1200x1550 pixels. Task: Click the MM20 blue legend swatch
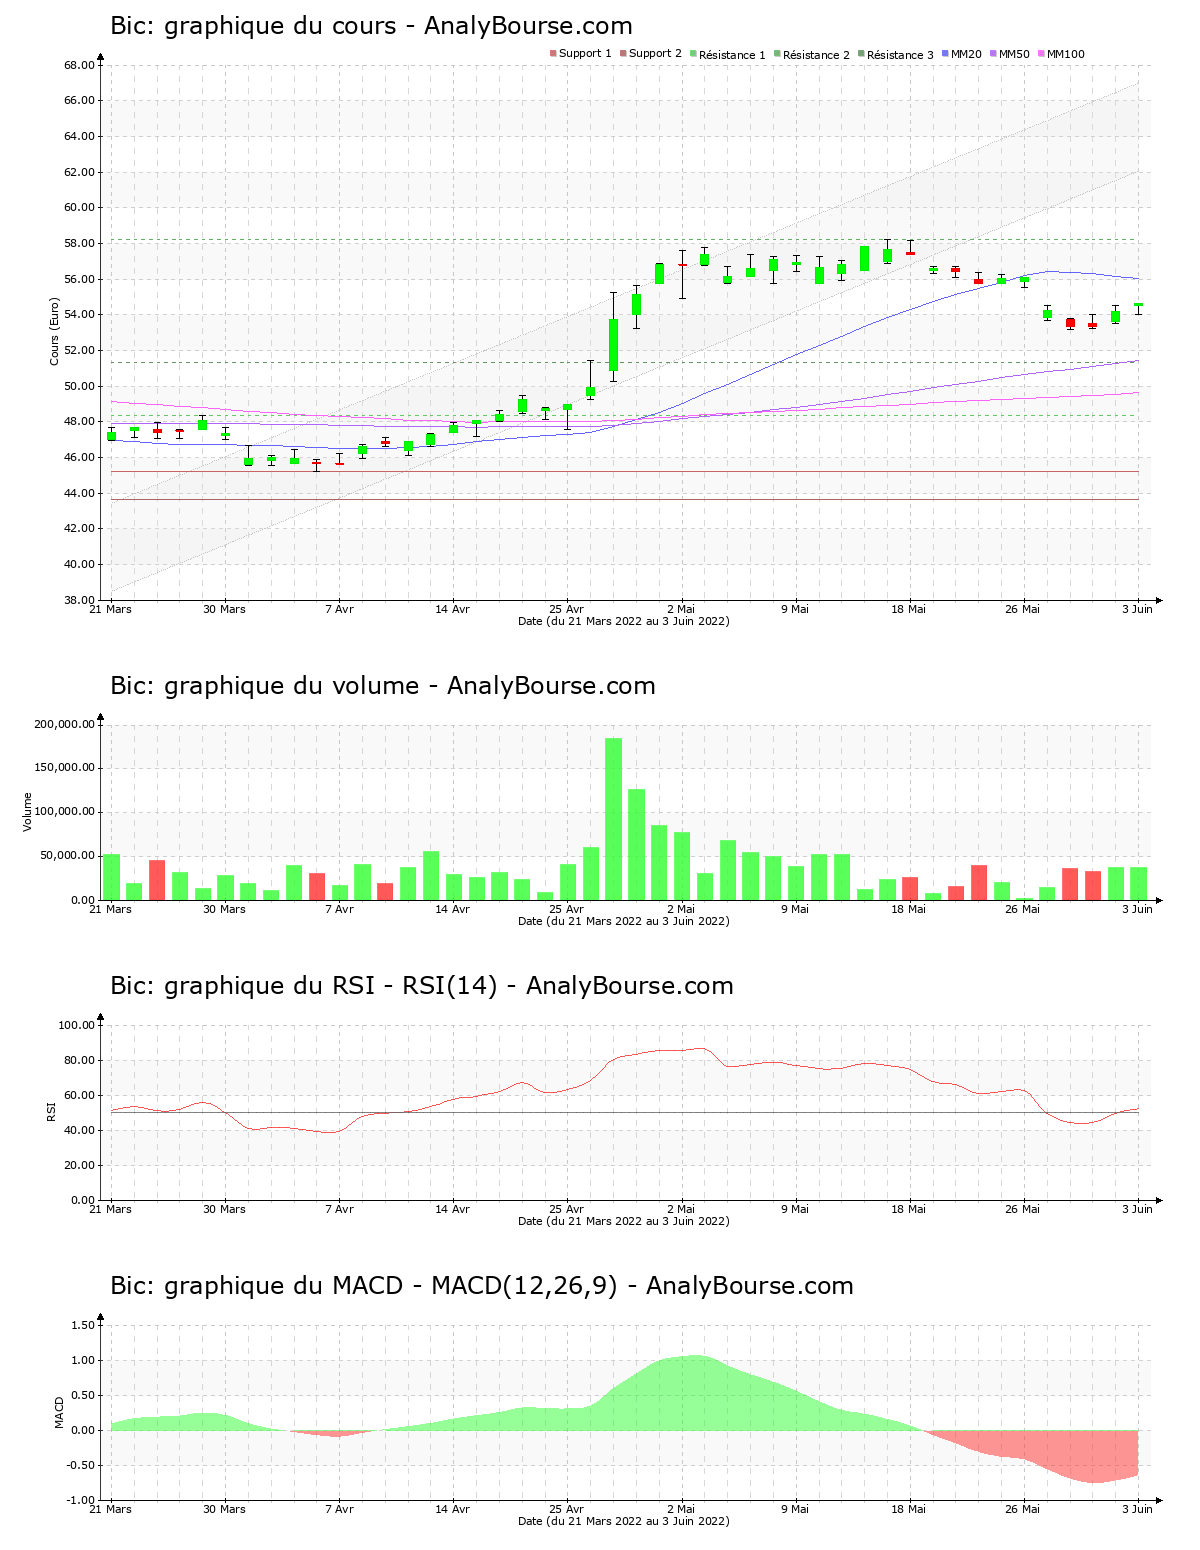point(945,54)
